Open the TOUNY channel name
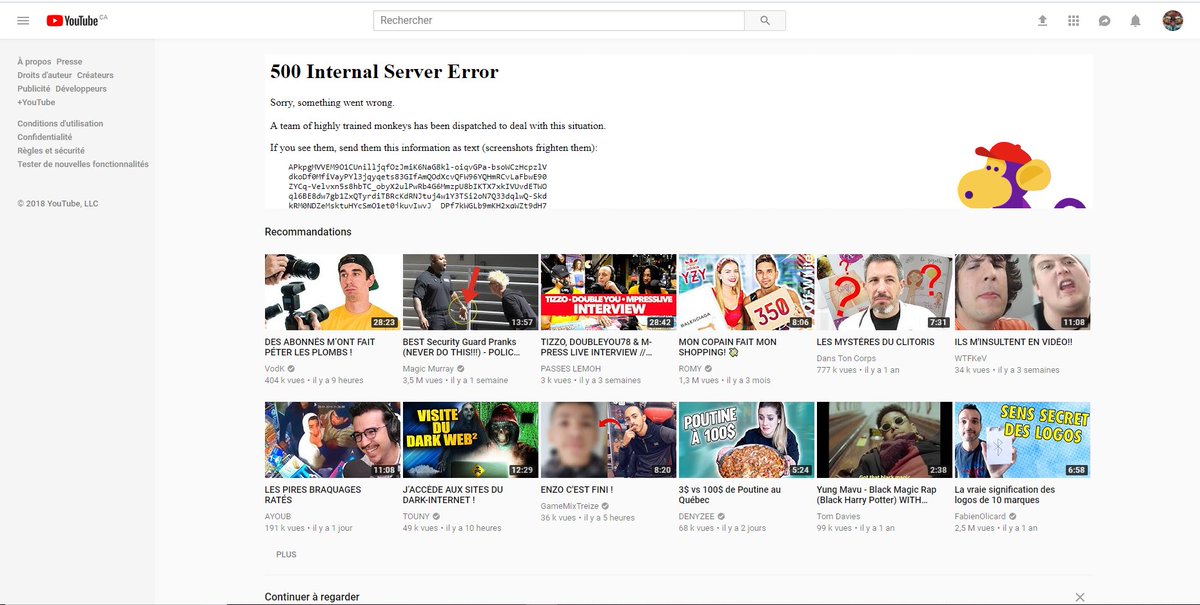 (x=416, y=517)
